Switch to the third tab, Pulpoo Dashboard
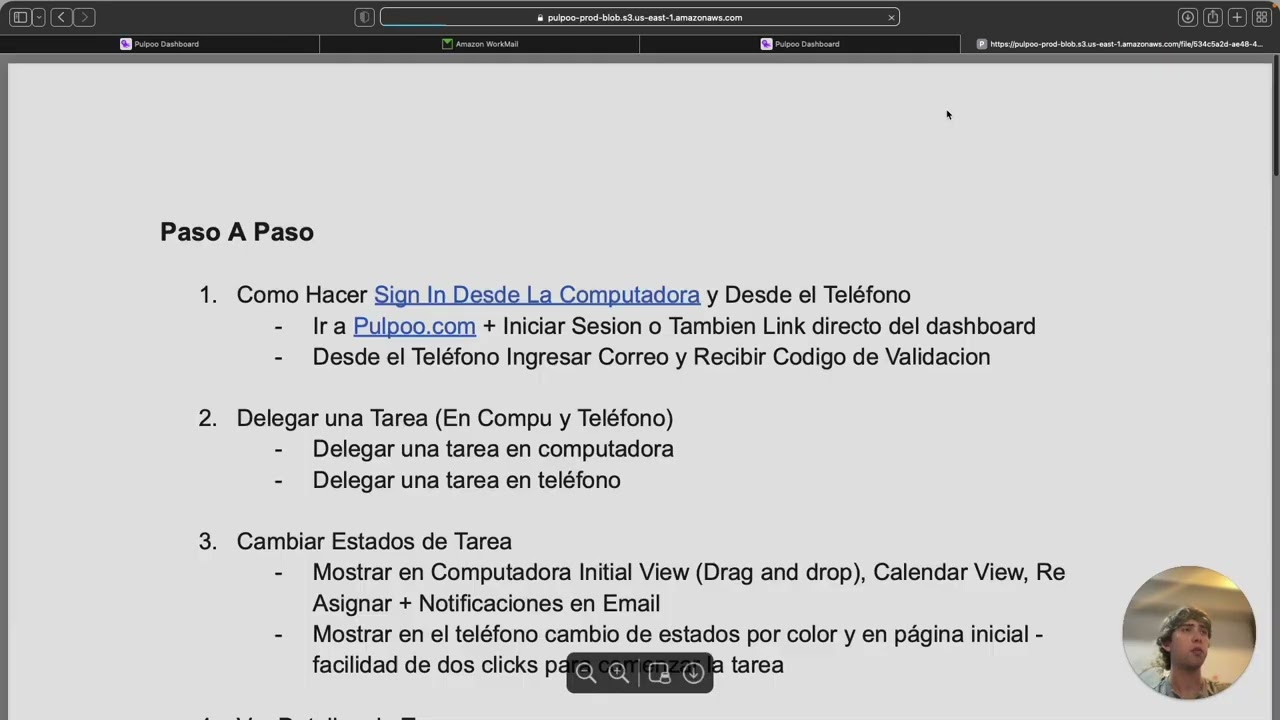The width and height of the screenshot is (1280, 720). pyautogui.click(x=800, y=44)
